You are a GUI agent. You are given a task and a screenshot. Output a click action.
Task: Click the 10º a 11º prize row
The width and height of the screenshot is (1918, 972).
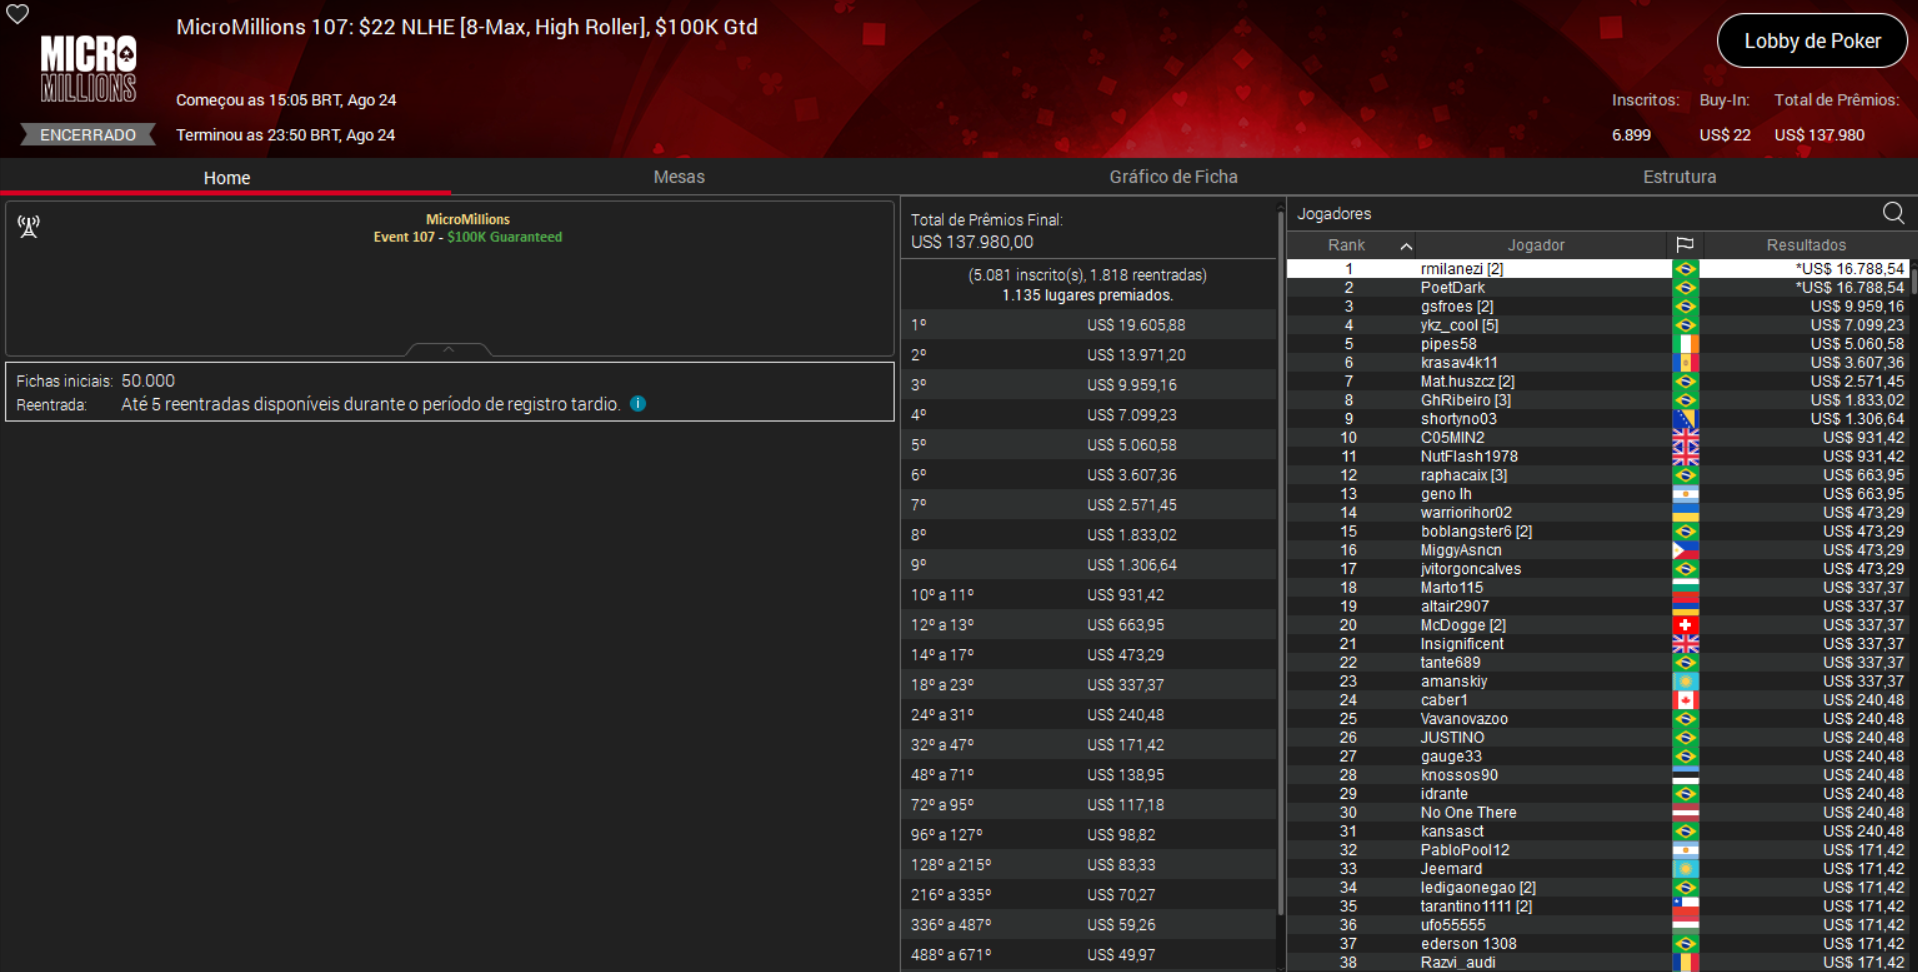pyautogui.click(x=1089, y=595)
